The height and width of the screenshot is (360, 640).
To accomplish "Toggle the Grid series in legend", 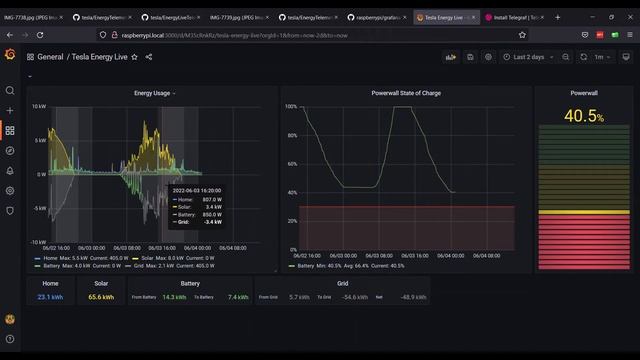I will coord(139,266).
